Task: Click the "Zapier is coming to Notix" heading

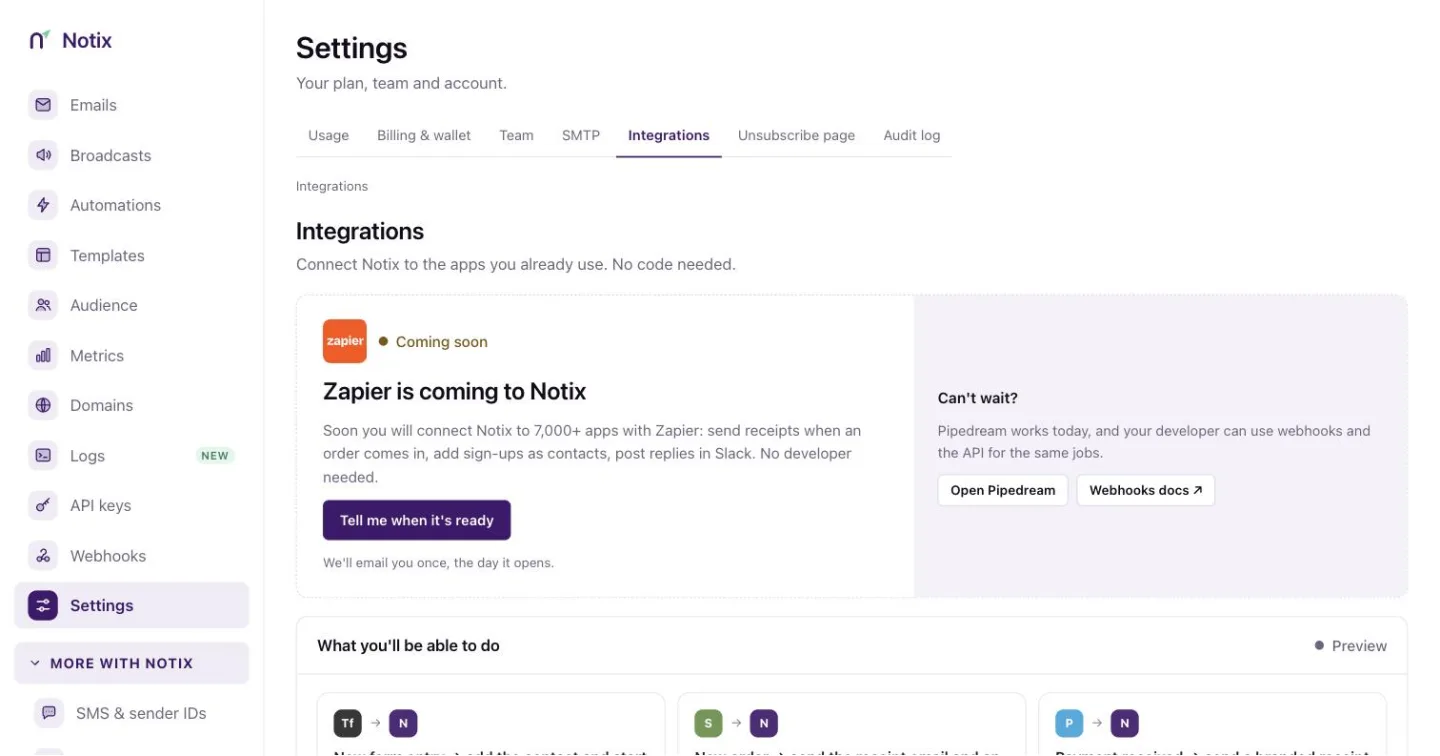Action: (455, 391)
